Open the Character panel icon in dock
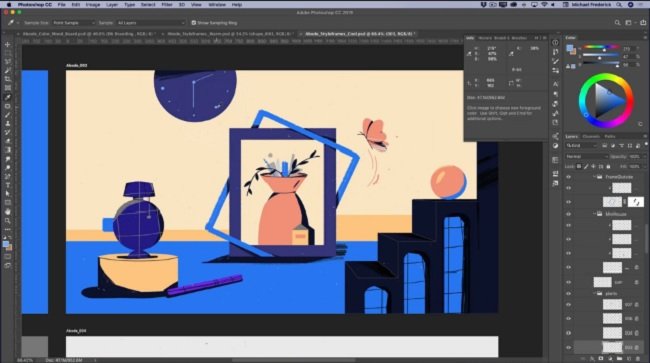Image resolution: width=650 pixels, height=363 pixels. tap(555, 84)
